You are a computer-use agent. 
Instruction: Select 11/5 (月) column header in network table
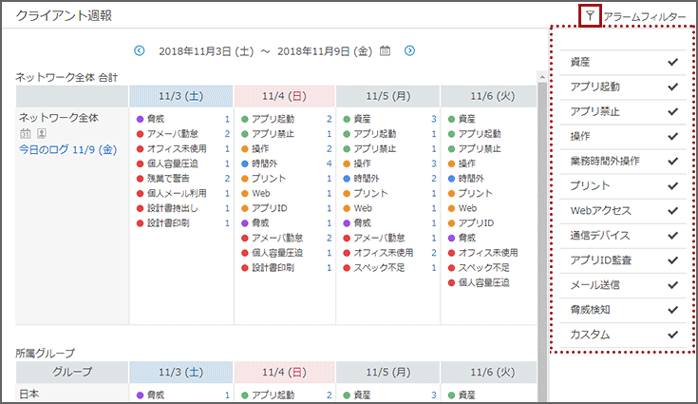click(388, 96)
